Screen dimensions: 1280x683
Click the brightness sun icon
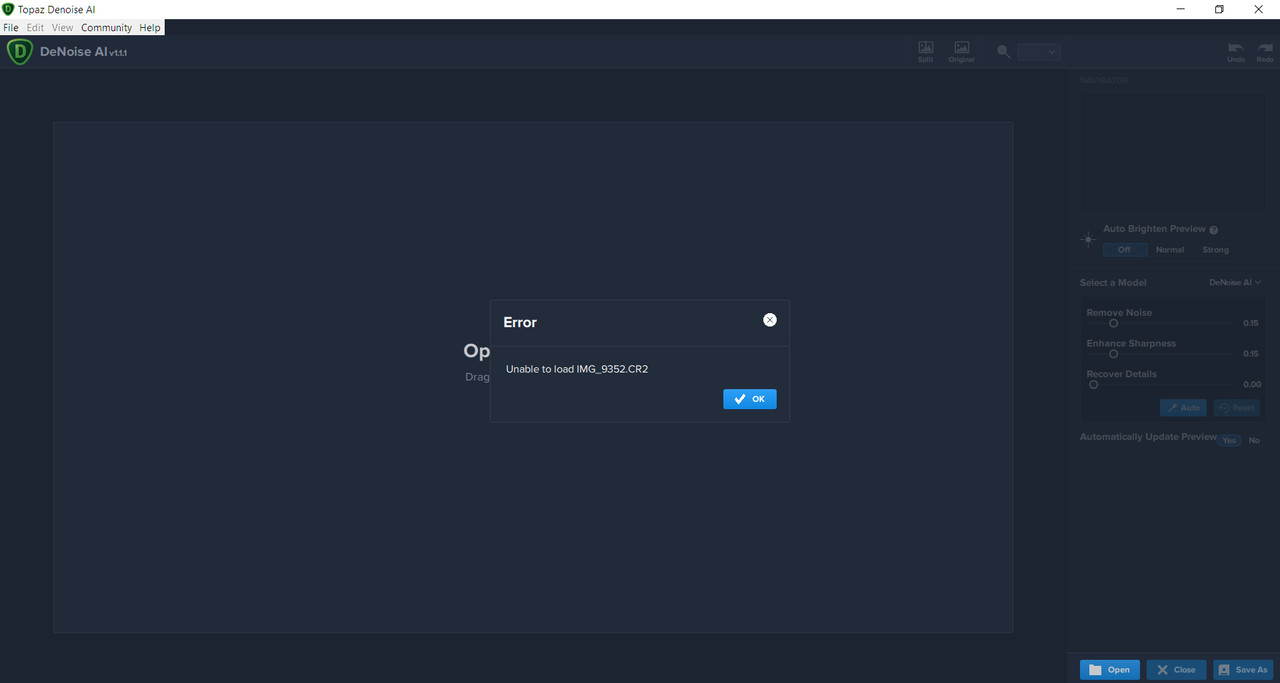[x=1089, y=240]
